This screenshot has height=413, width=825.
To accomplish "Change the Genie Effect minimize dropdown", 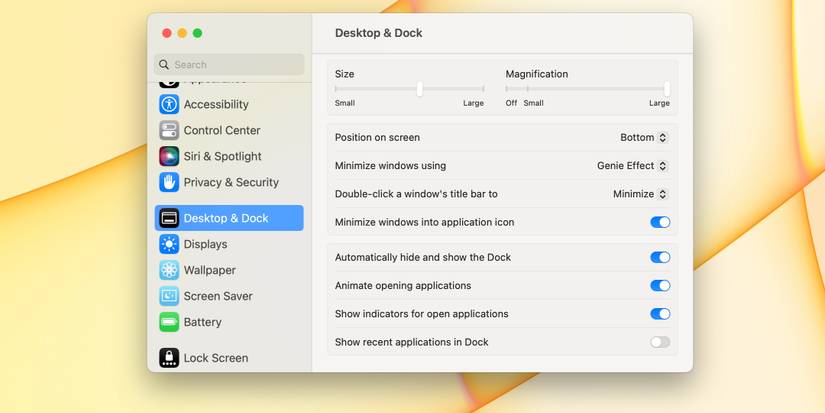I will 632,166.
